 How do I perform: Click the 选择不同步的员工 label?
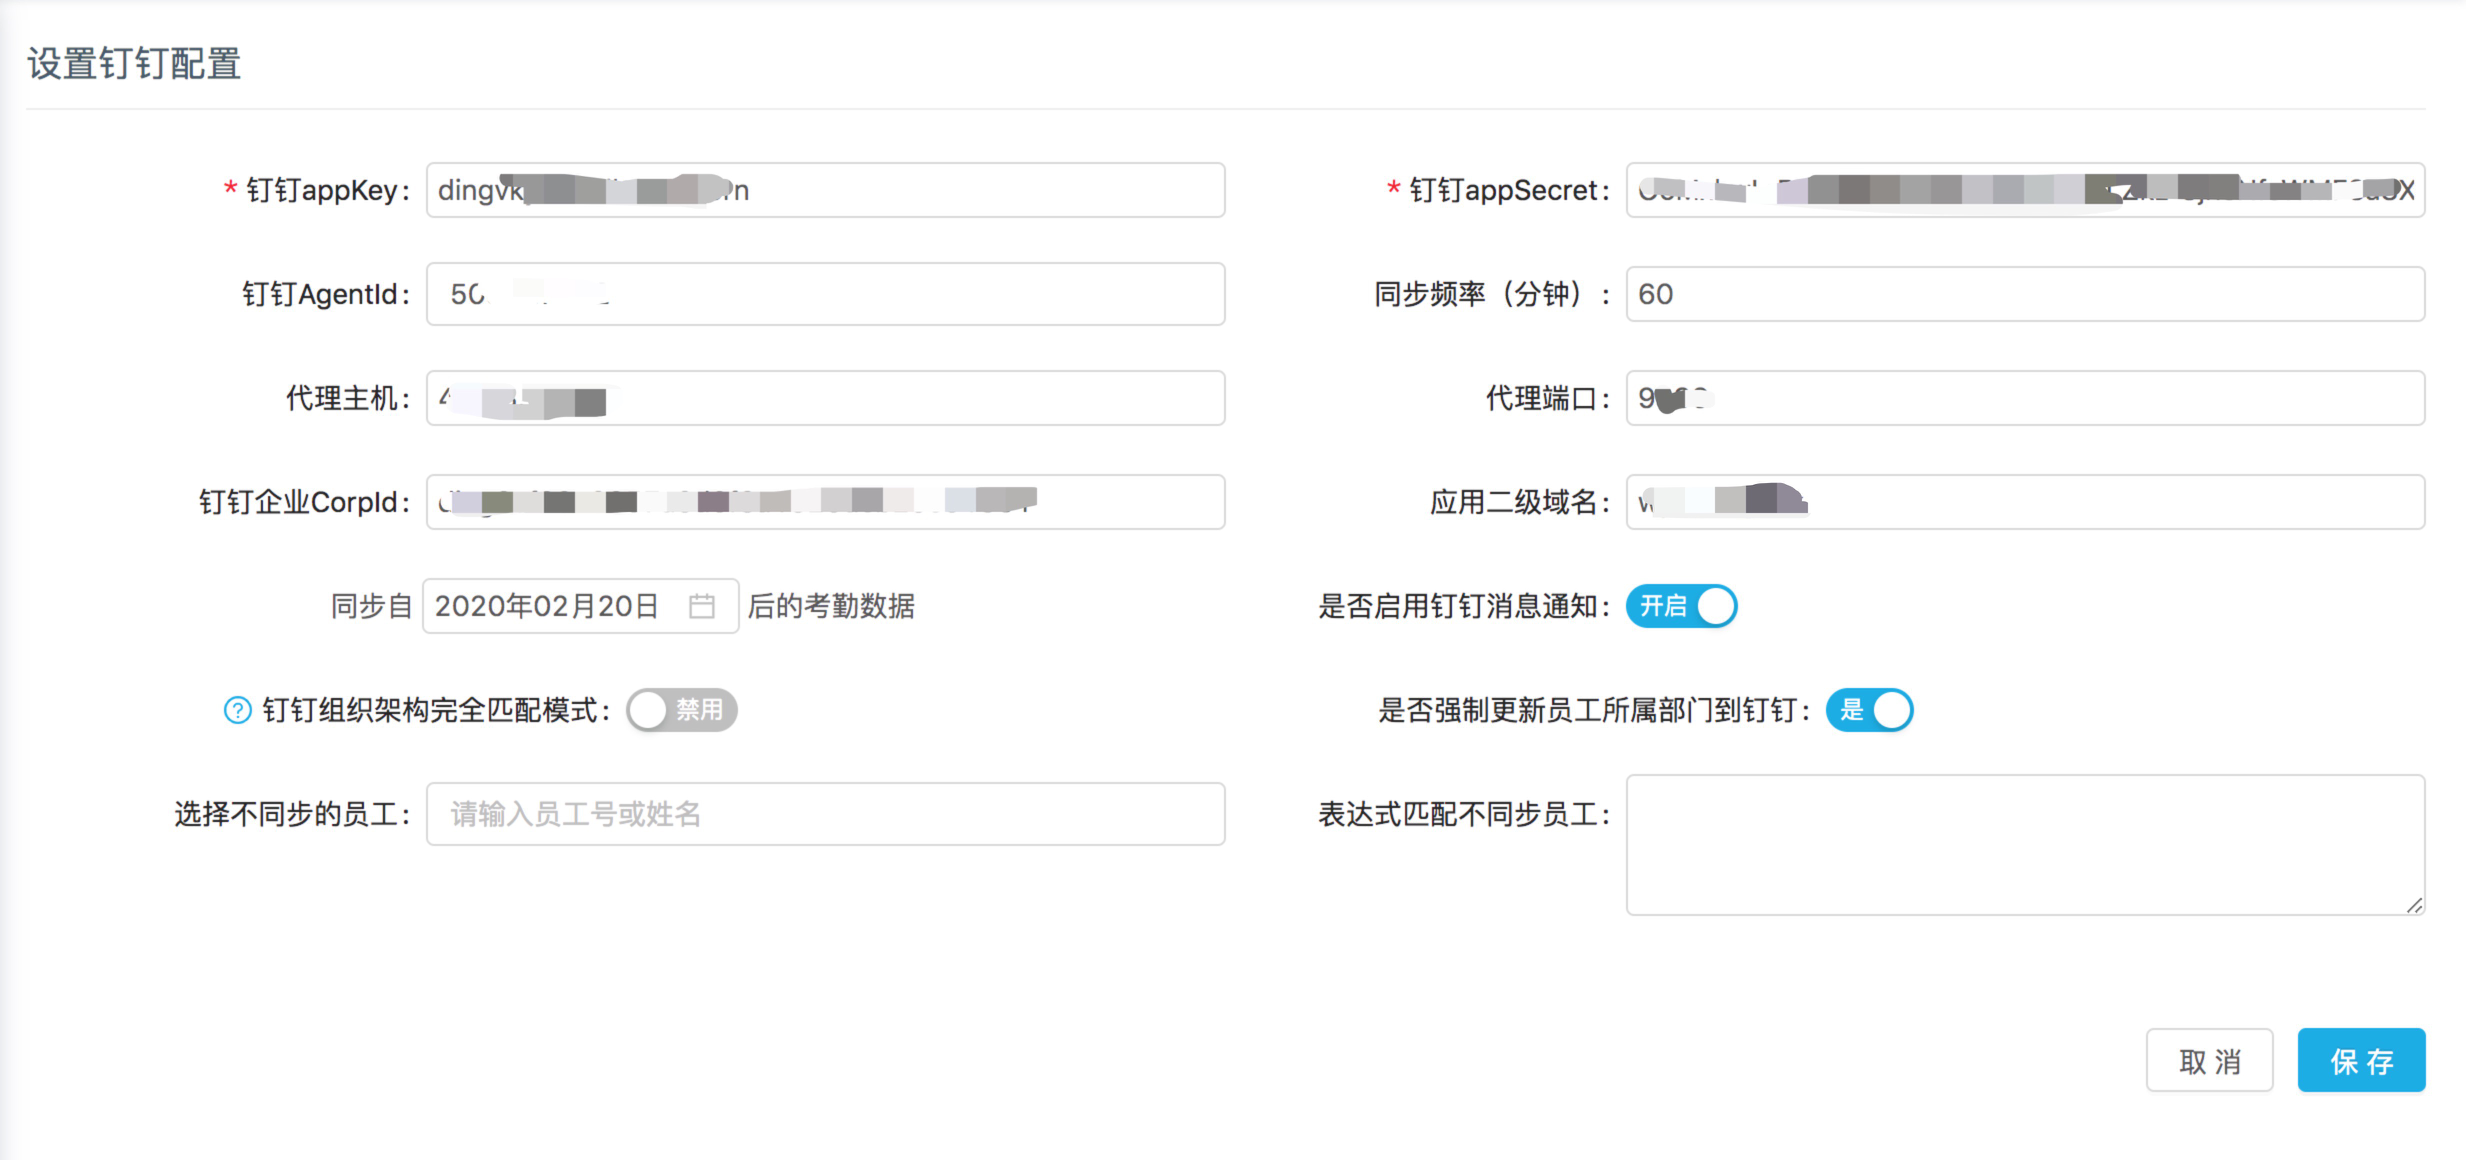tap(292, 814)
